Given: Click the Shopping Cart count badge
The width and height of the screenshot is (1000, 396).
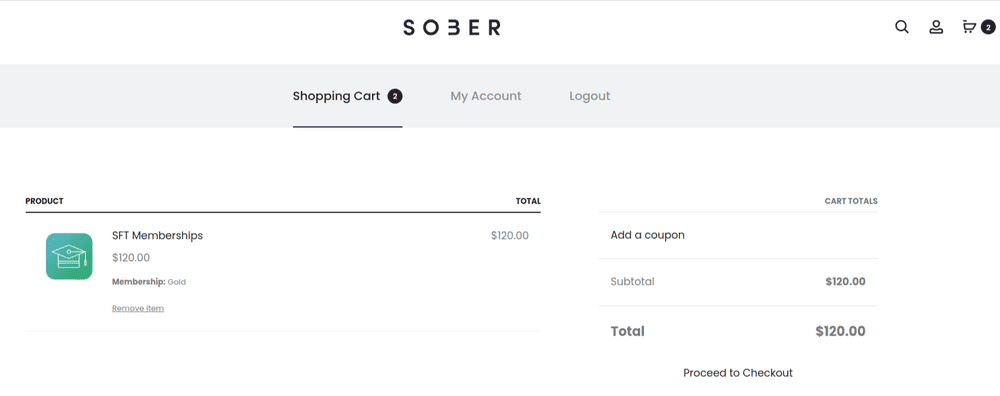Looking at the screenshot, I should 395,96.
